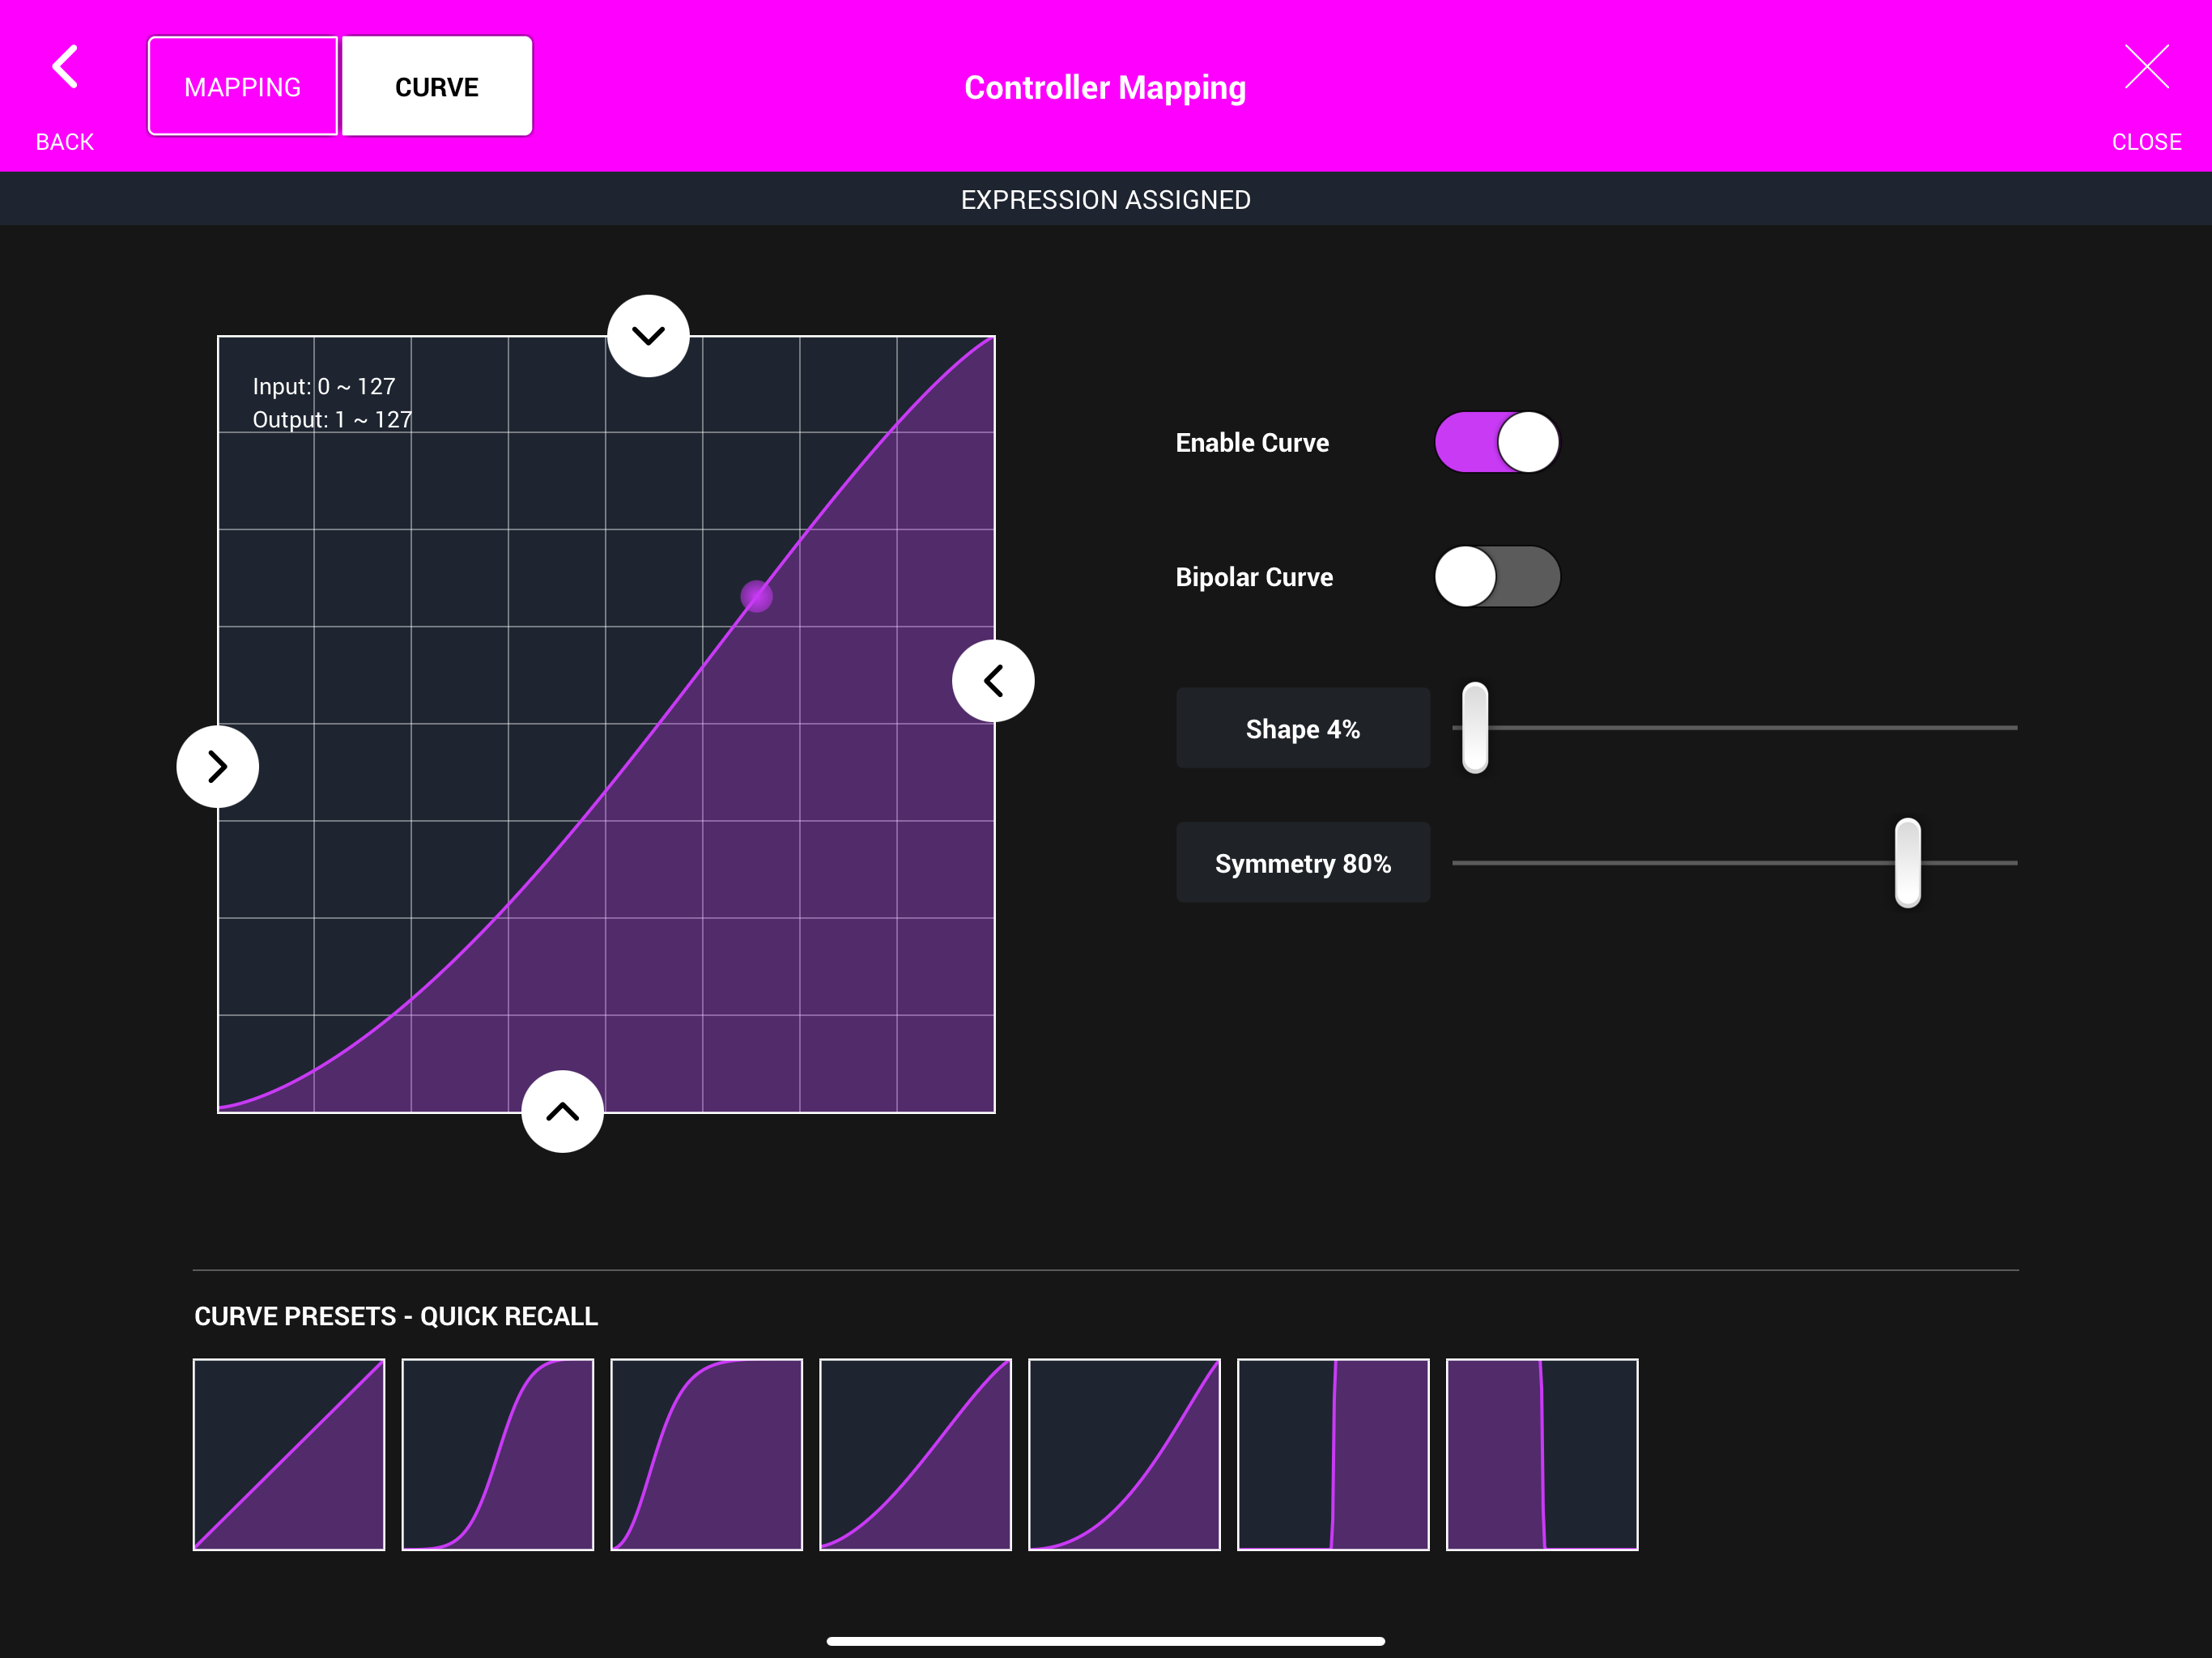Recall the fifth exponential curve preset
The image size is (2212, 1658).
pos(1125,1455)
